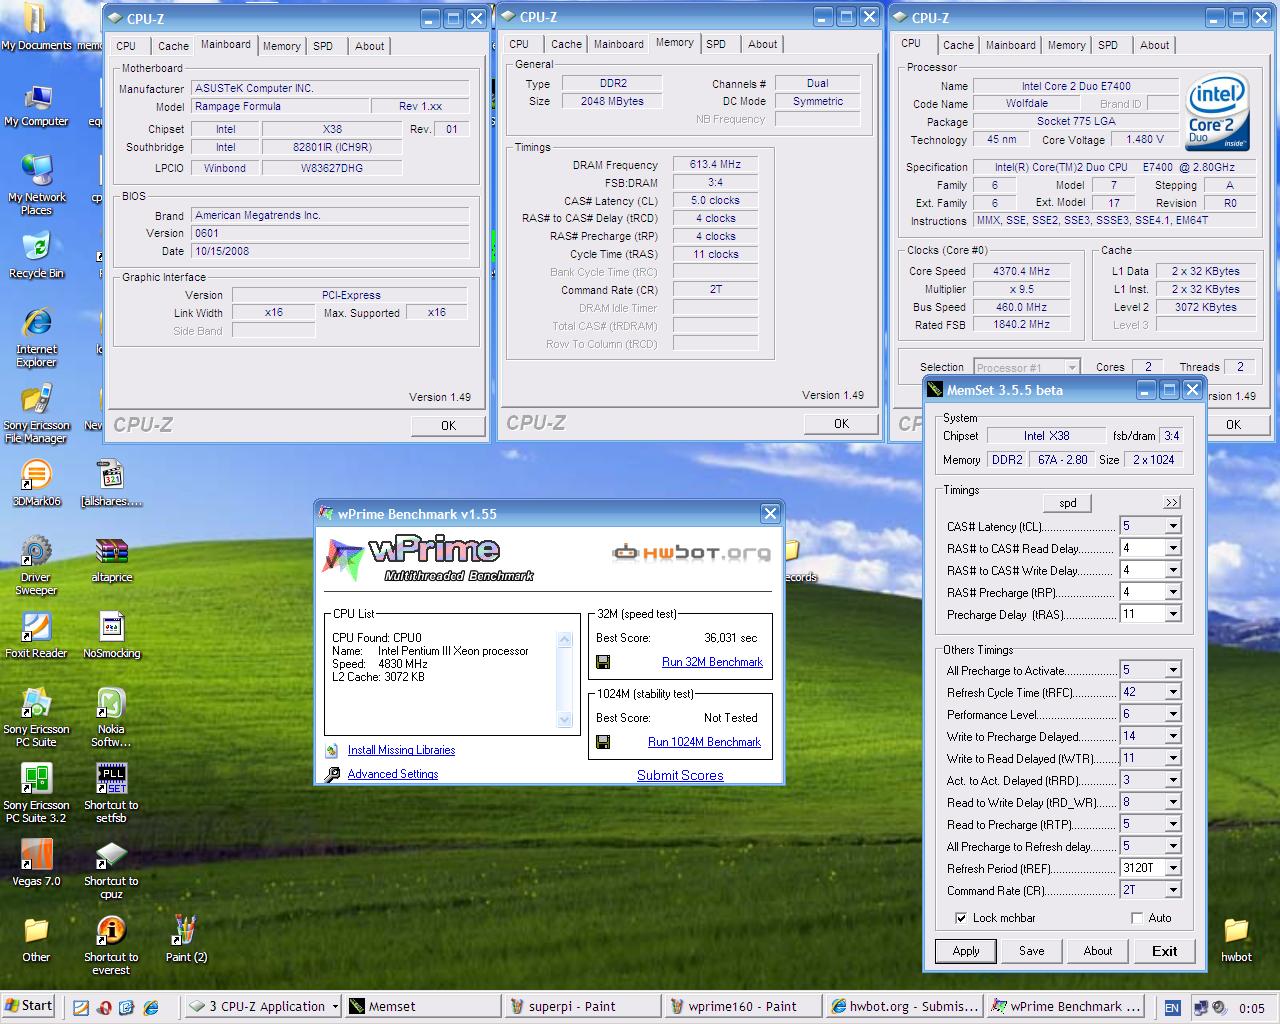1280x1024 pixels.
Task: Click the Save button in MemSet
Action: [1032, 951]
